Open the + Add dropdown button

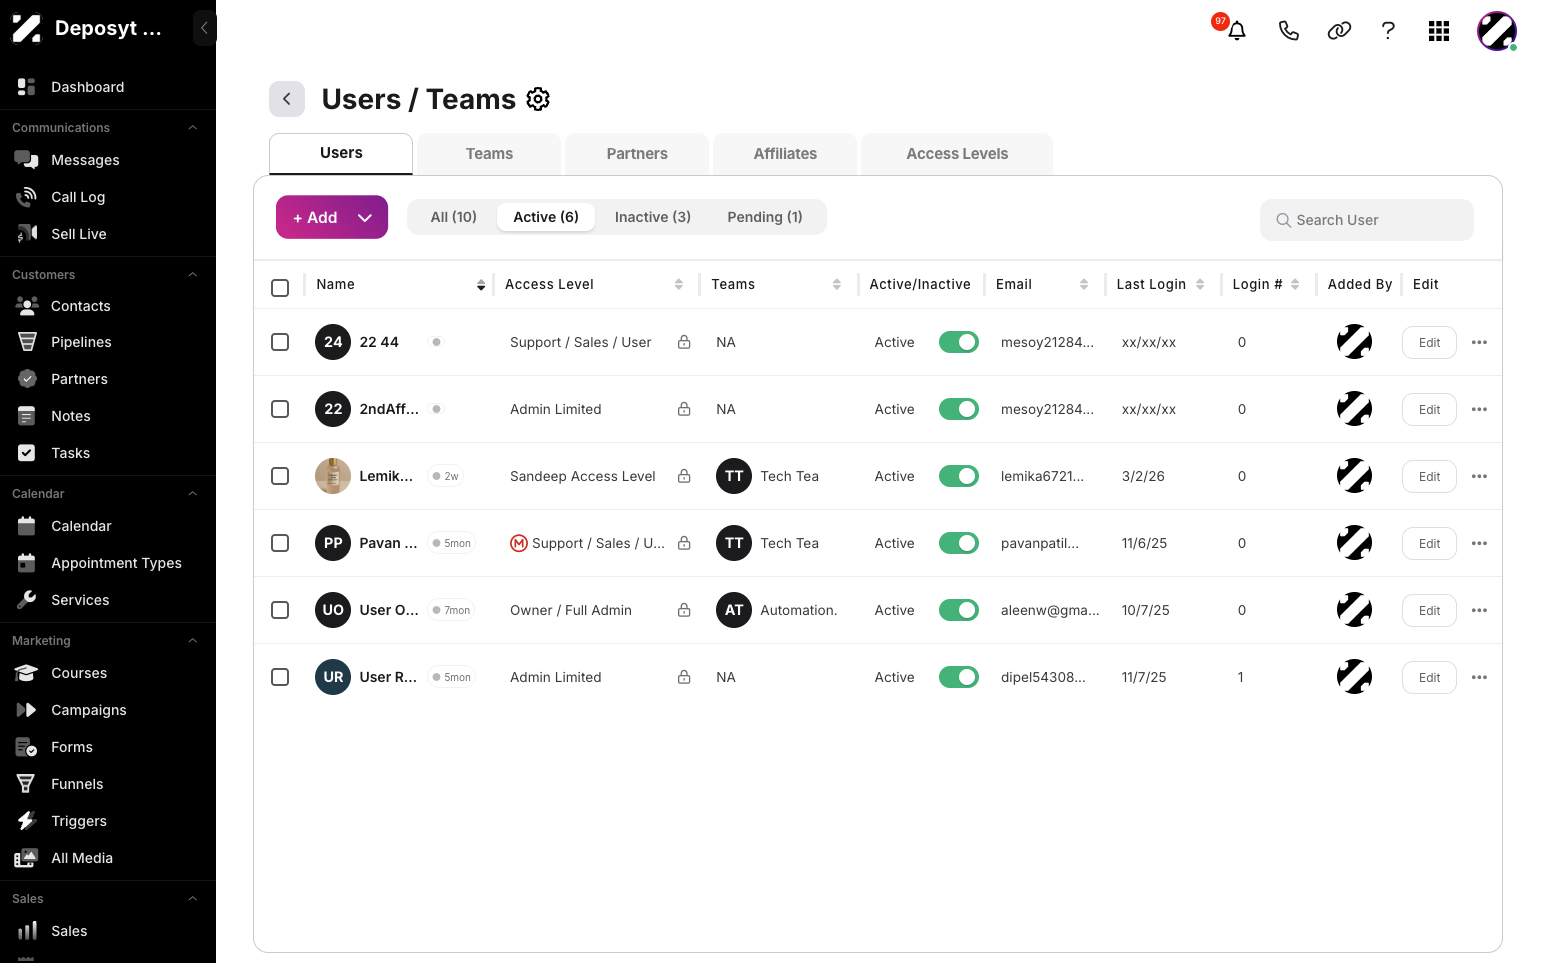pos(332,217)
